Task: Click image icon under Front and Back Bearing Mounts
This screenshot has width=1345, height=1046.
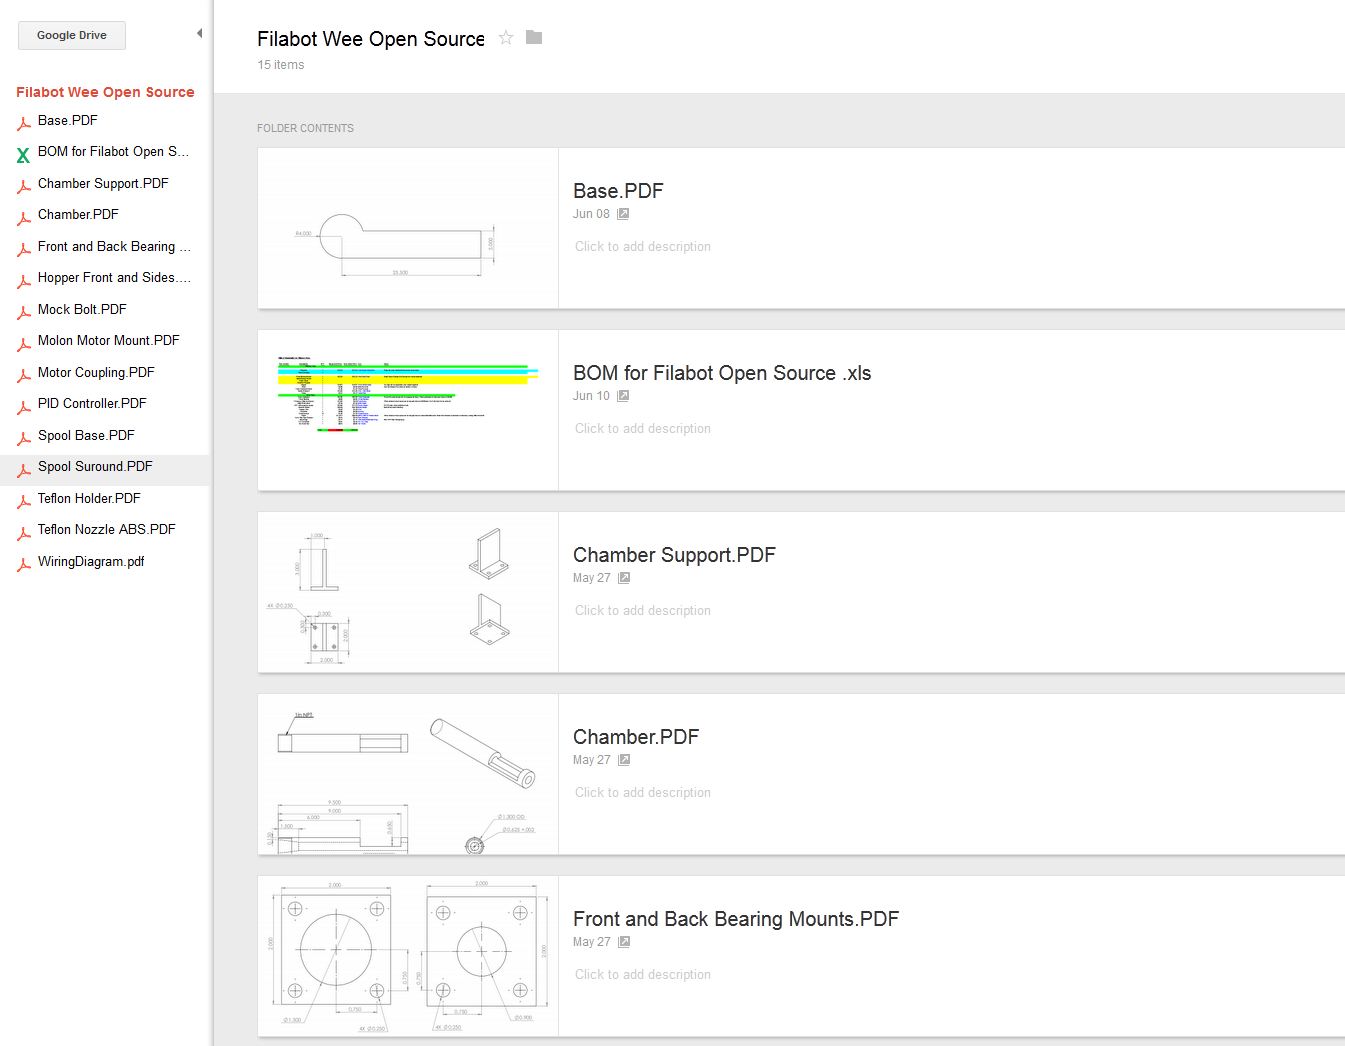Action: (624, 942)
